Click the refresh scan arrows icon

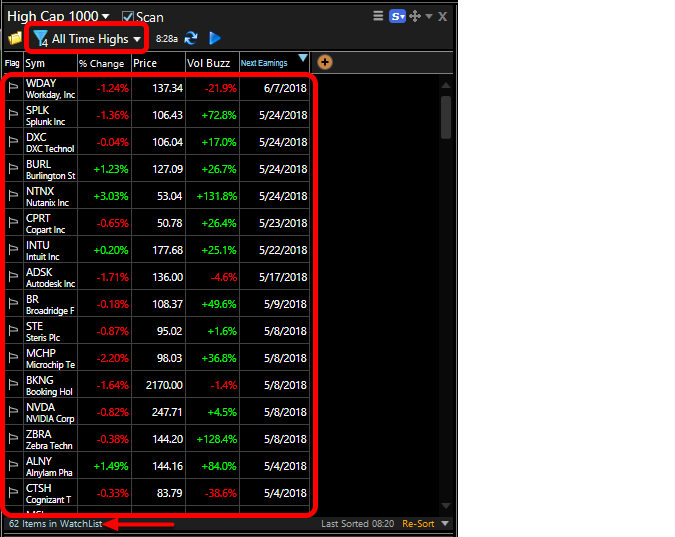point(191,38)
